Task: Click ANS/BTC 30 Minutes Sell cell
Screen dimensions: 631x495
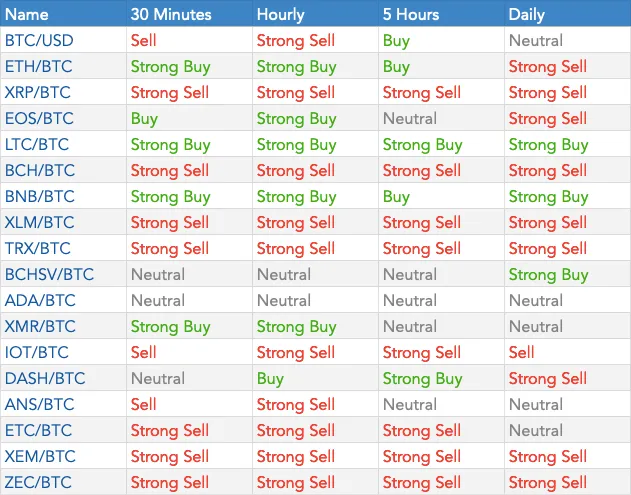Action: [x=143, y=404]
